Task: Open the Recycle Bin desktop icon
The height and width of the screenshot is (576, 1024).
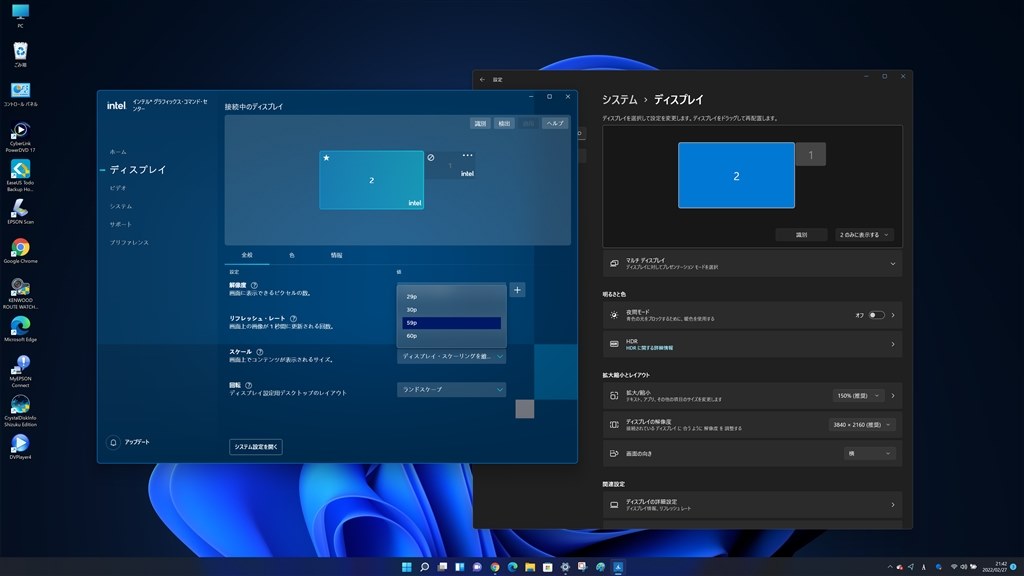Action: pyautogui.click(x=20, y=54)
